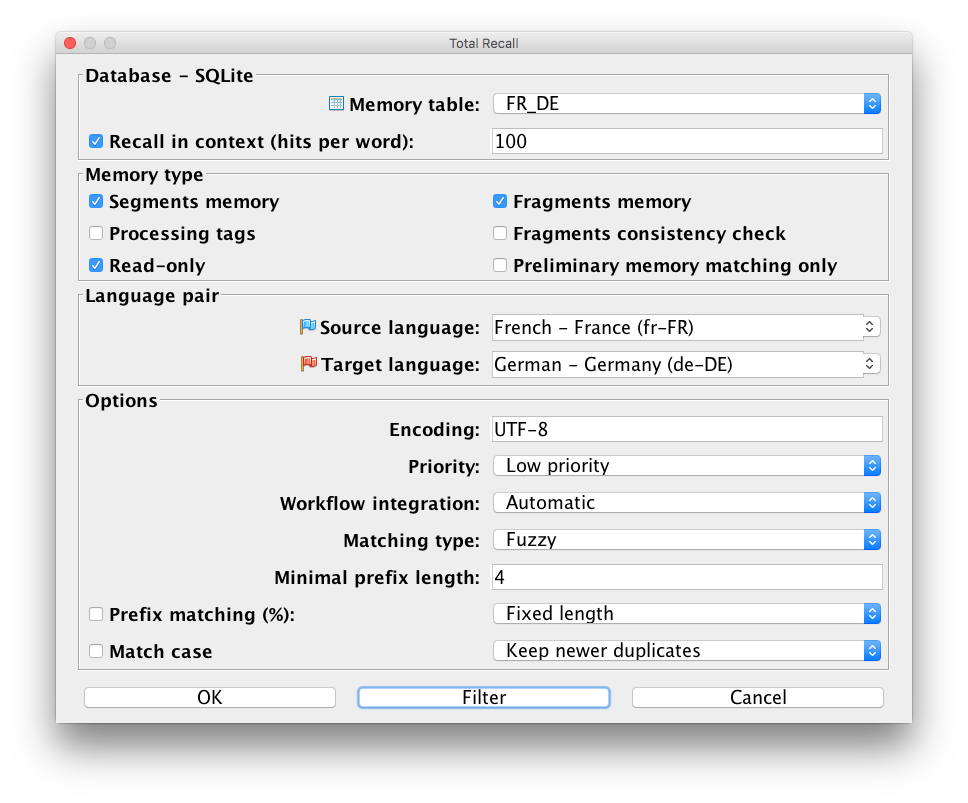Toggle the Read-only checkbox
This screenshot has height=803, width=968.
pos(96,265)
